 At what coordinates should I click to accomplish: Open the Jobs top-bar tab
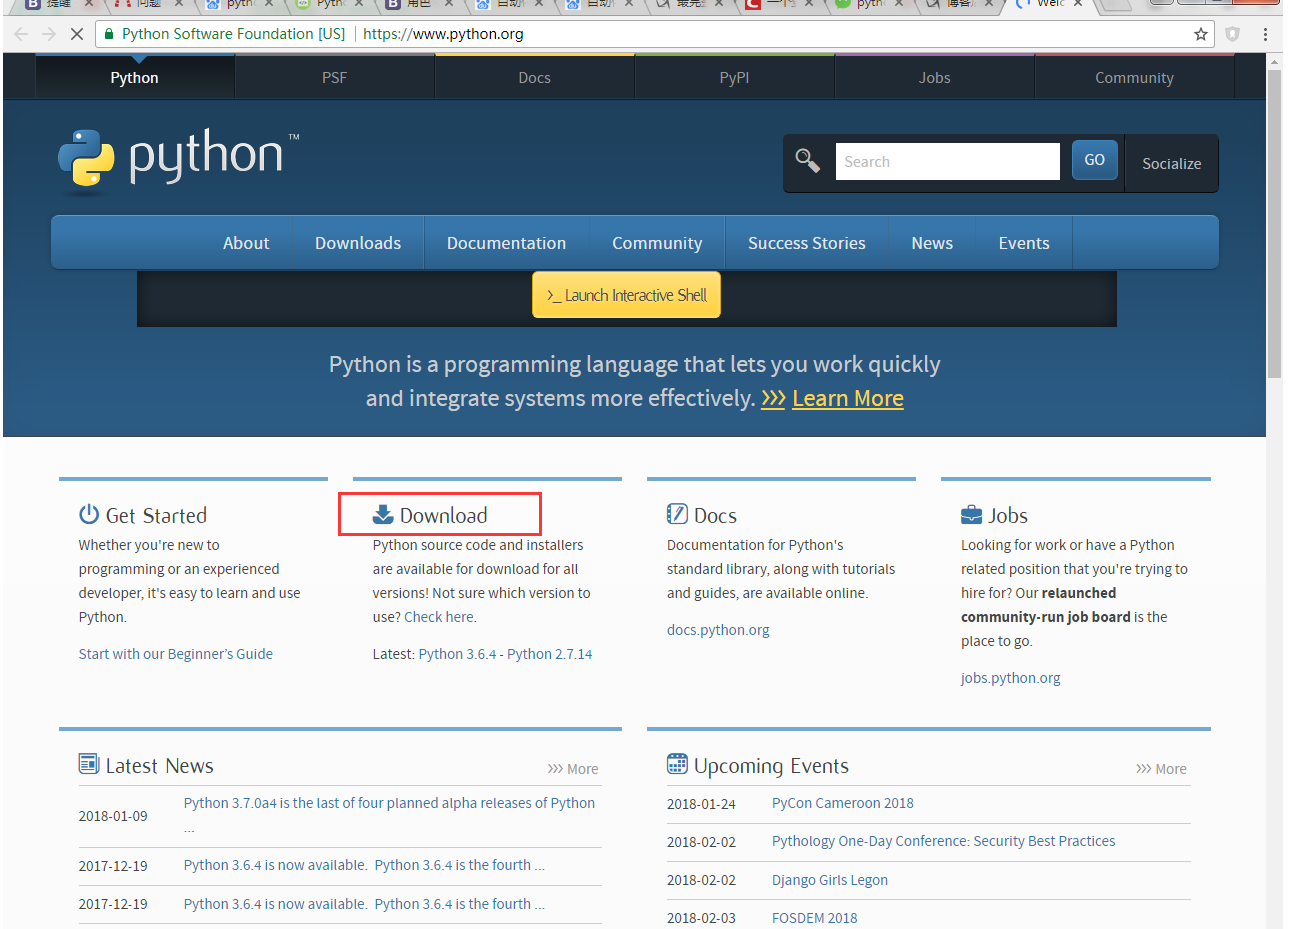point(935,77)
